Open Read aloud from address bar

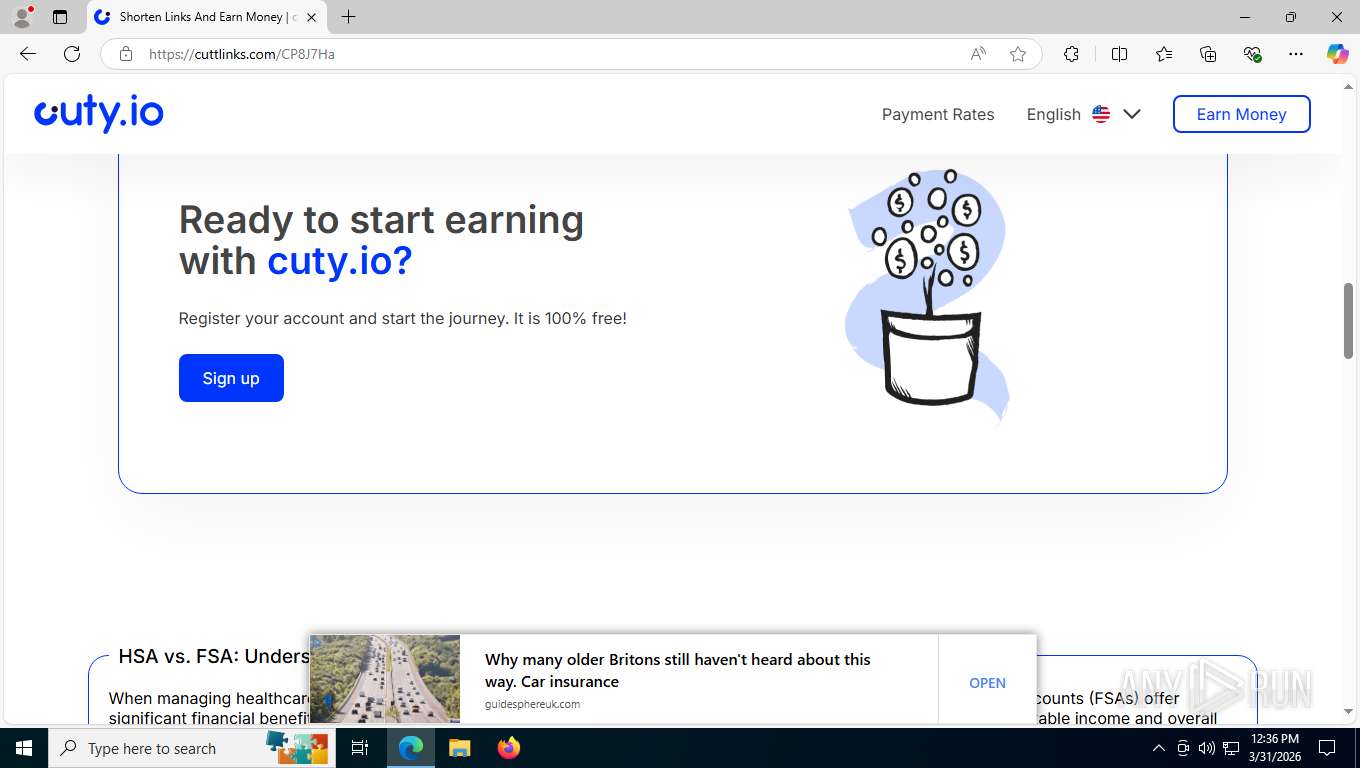click(x=978, y=54)
